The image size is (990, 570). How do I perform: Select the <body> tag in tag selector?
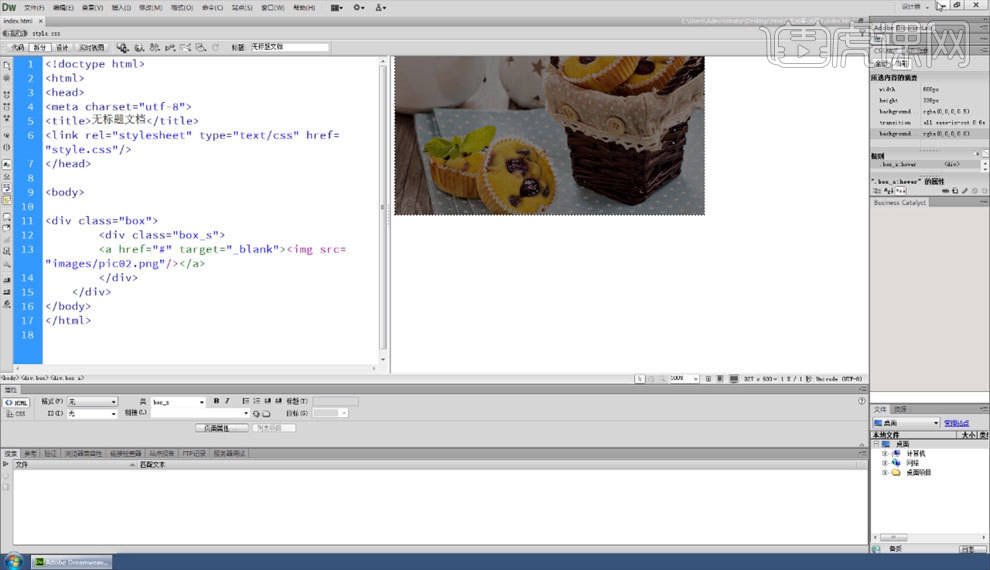9,378
